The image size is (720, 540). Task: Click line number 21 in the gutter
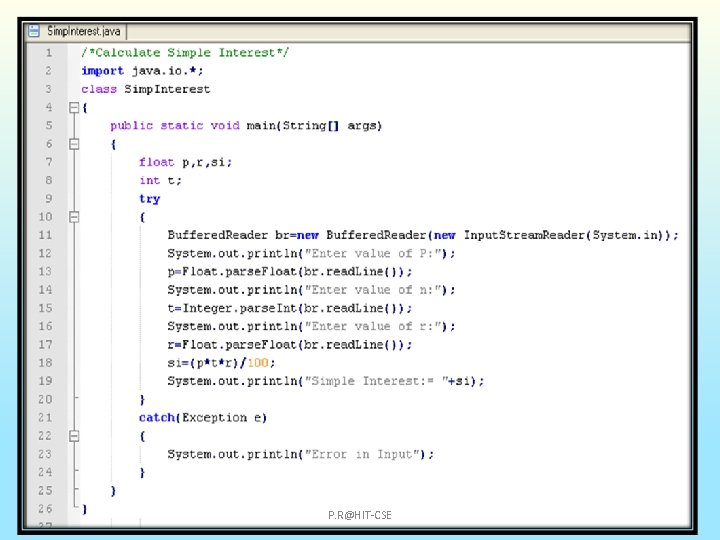(x=45, y=418)
